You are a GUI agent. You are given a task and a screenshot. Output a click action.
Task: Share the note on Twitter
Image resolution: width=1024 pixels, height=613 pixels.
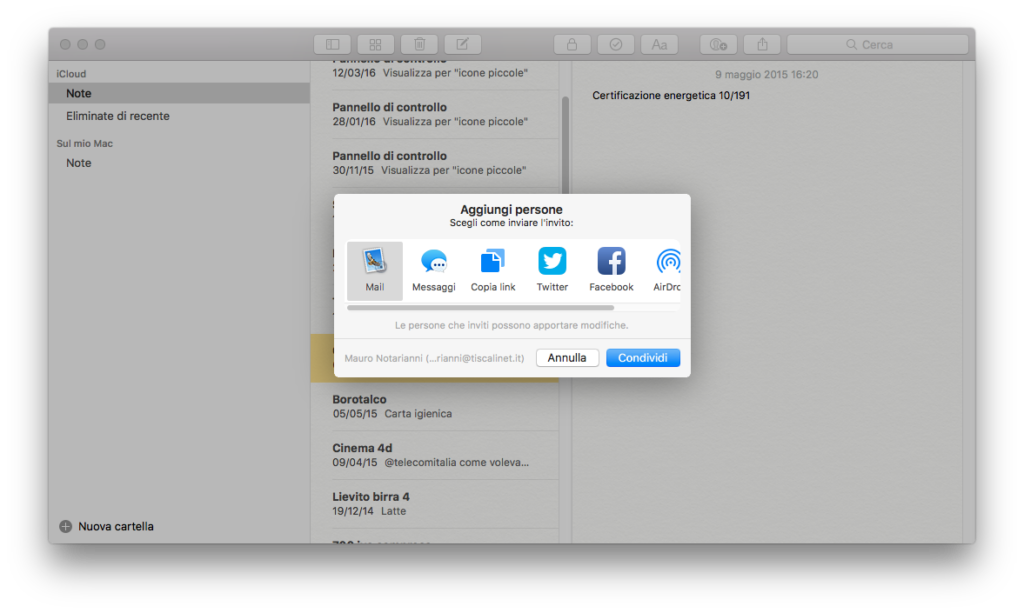(x=552, y=270)
